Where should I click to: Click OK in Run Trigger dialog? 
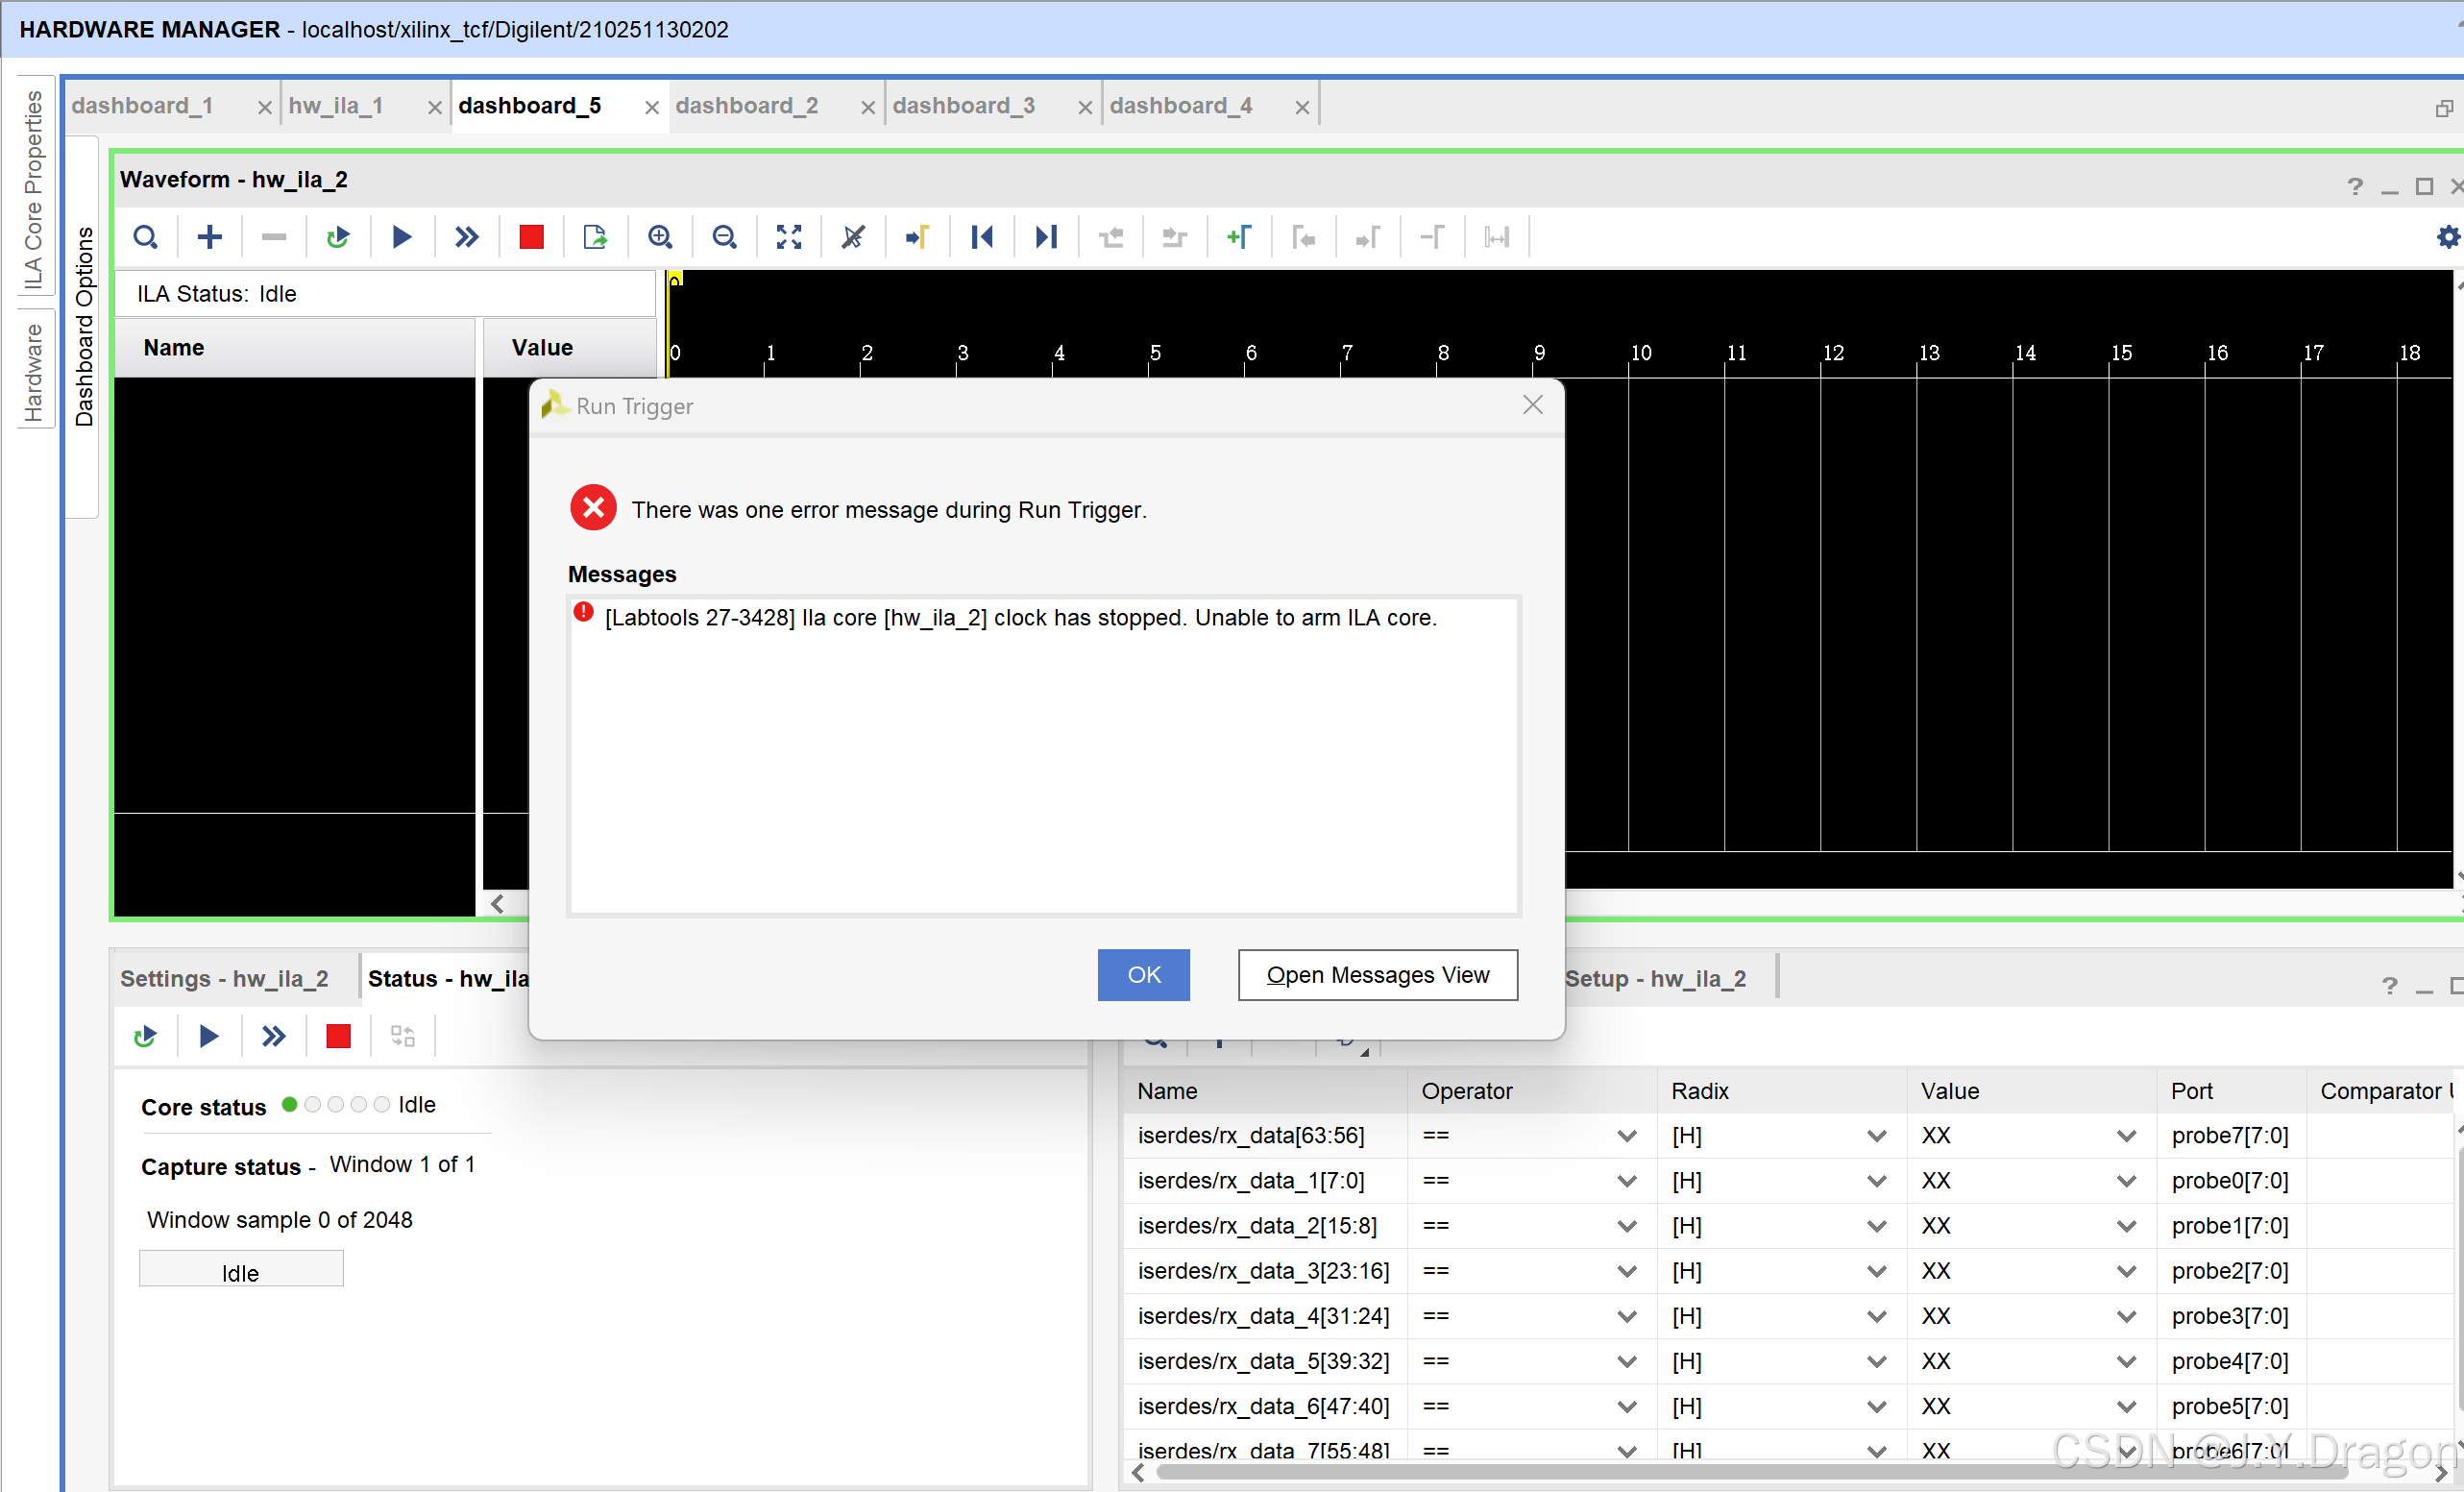pos(1143,975)
